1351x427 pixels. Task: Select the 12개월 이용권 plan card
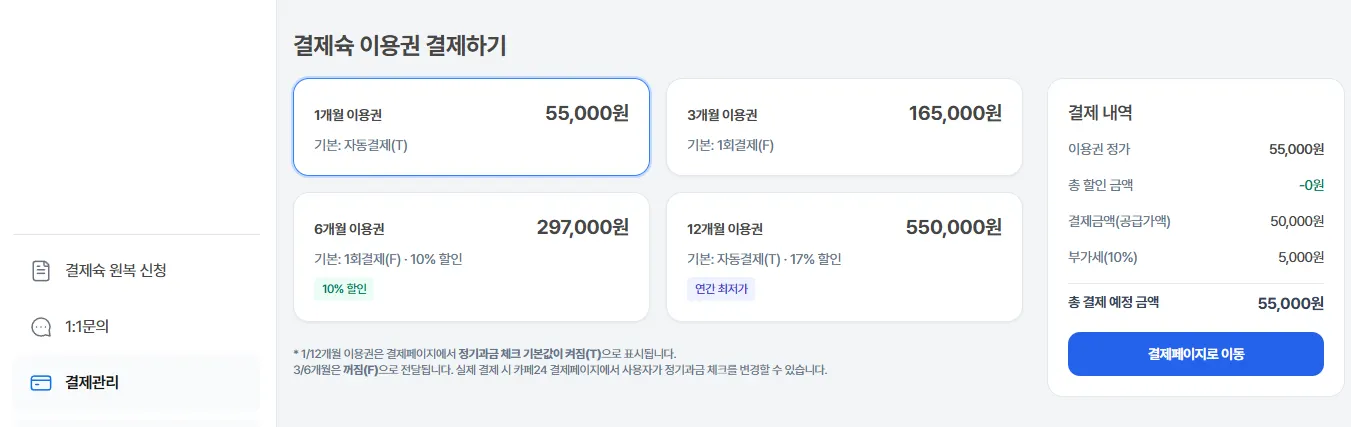844,257
